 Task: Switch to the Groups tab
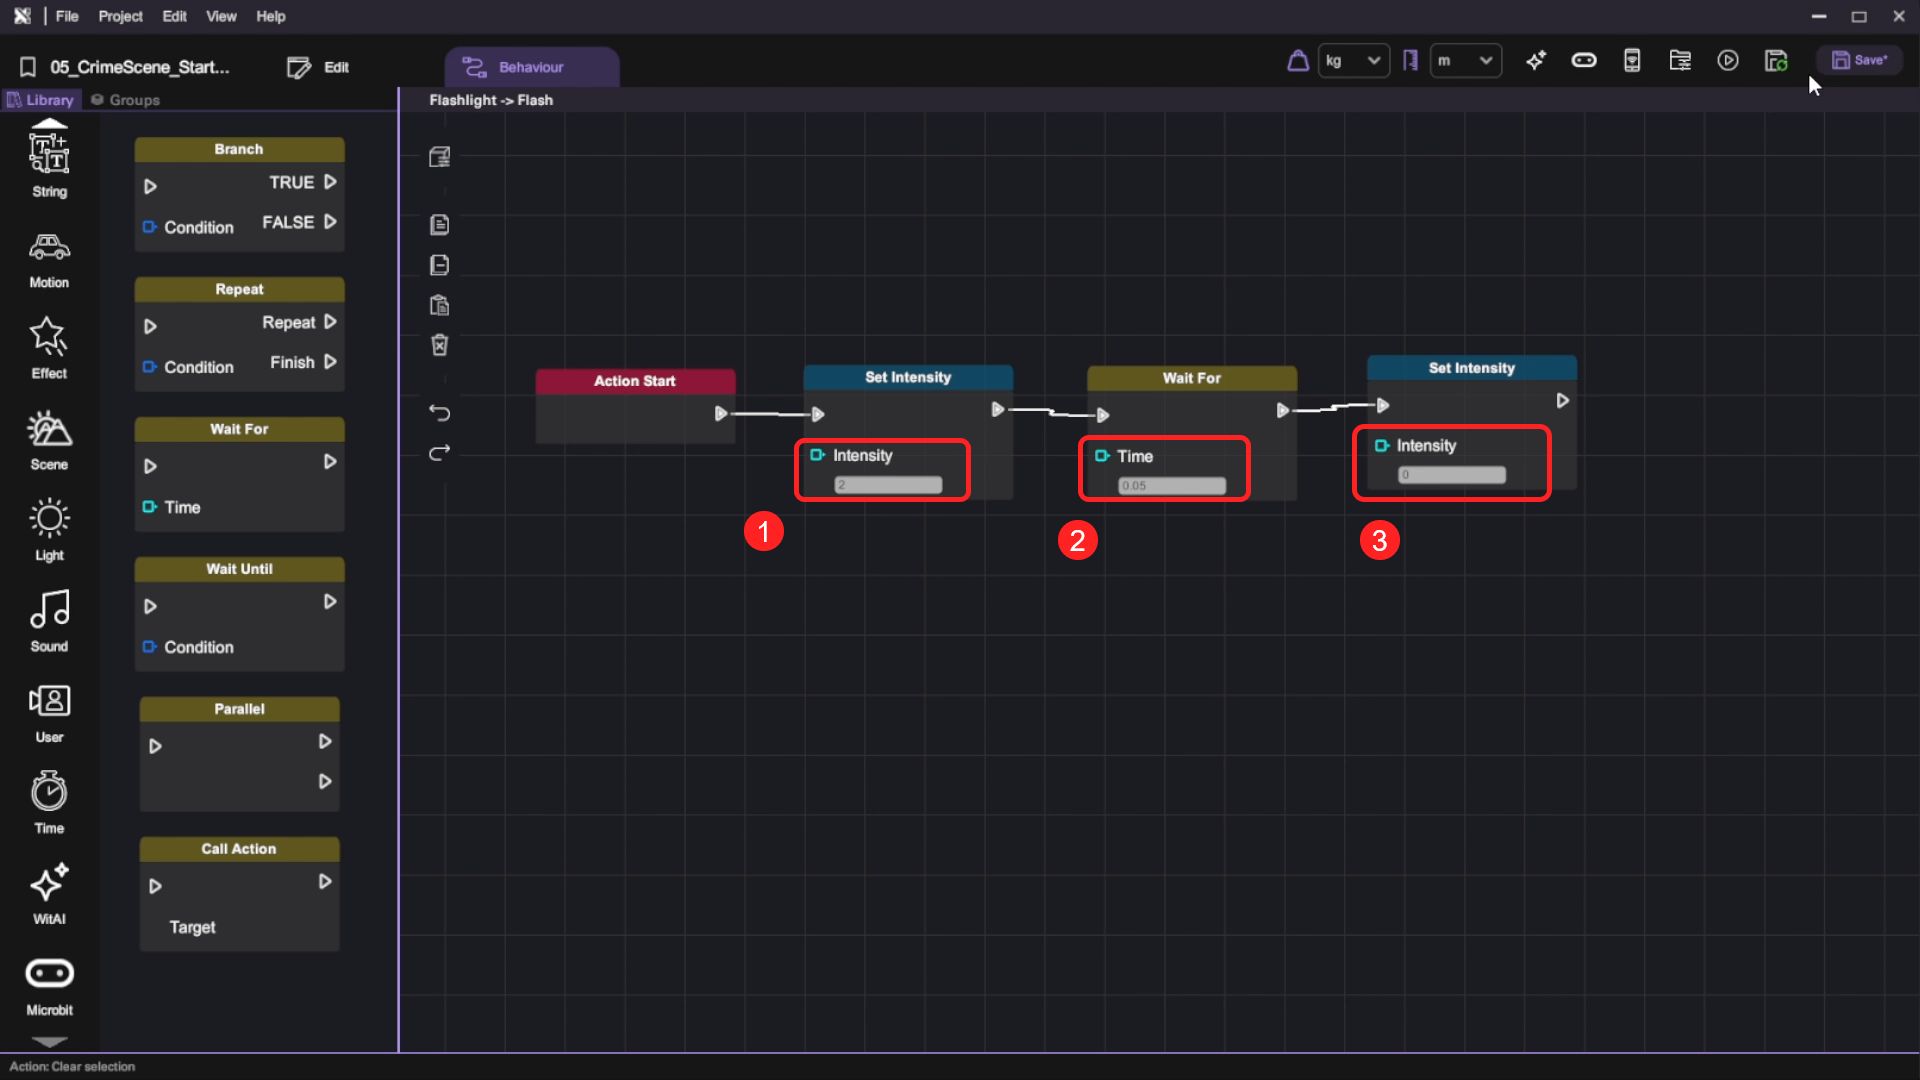(x=125, y=100)
